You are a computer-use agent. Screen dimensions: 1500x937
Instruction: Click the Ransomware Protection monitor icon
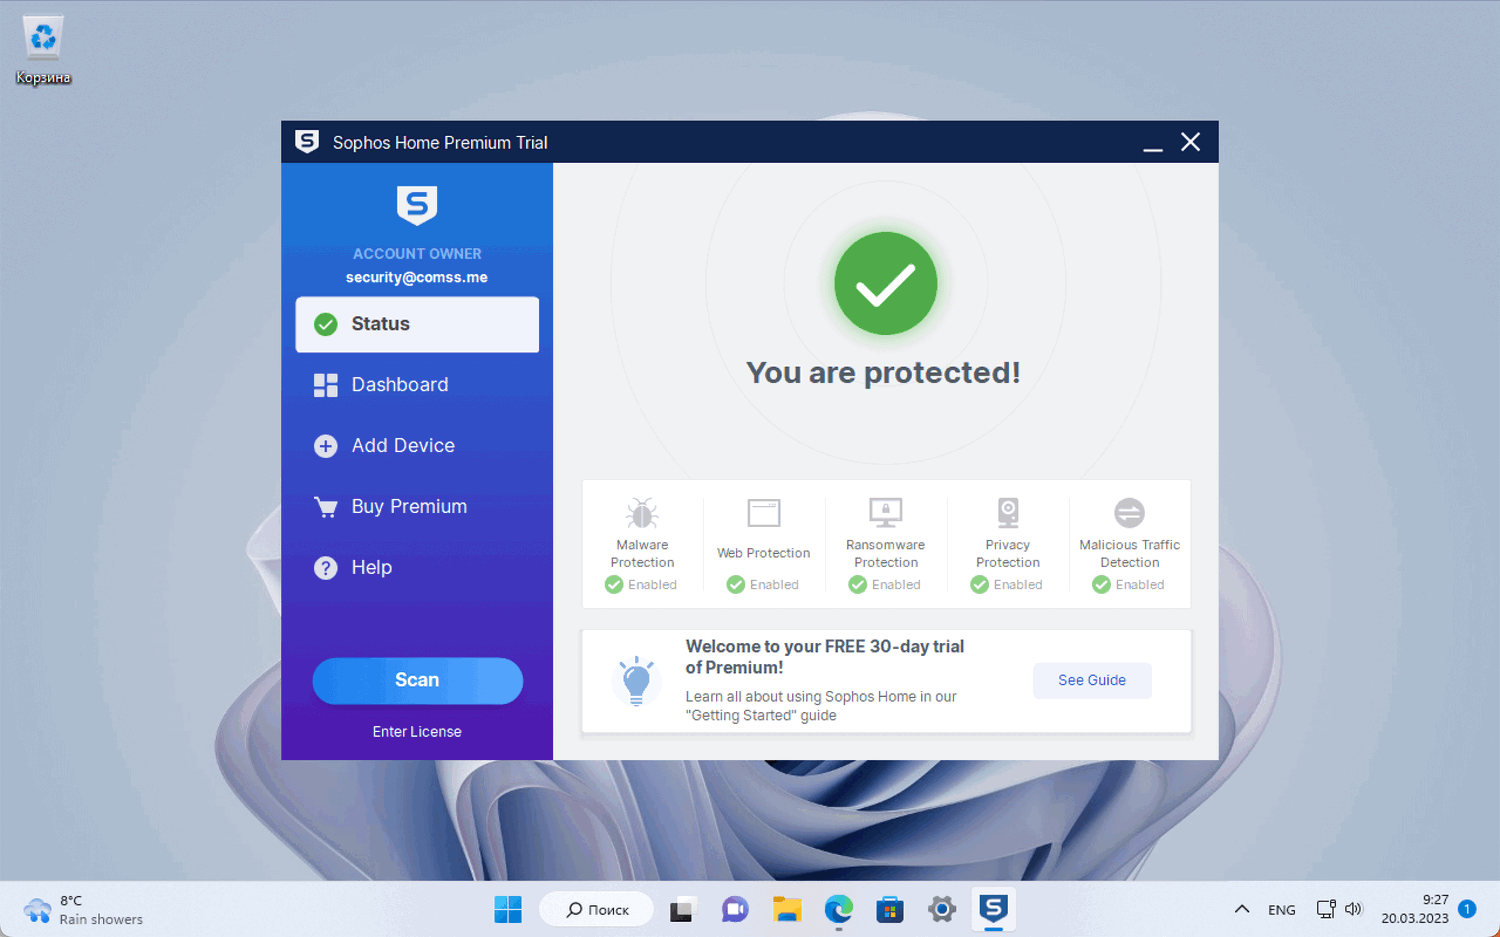[x=886, y=513]
